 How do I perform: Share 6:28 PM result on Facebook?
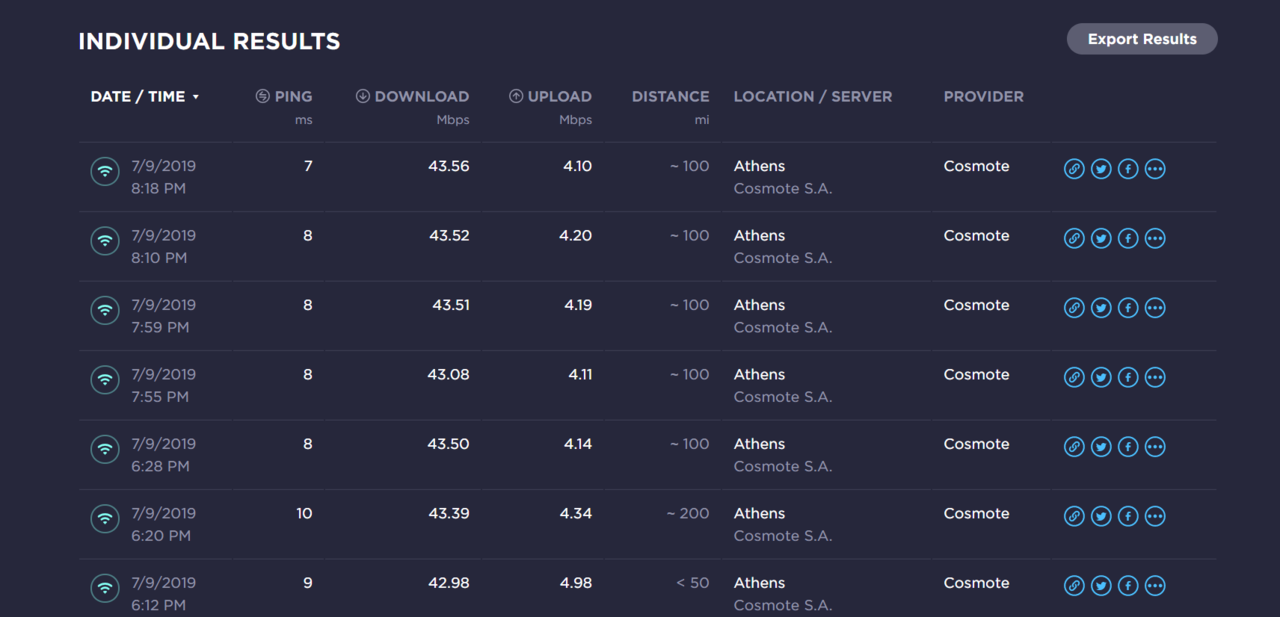pos(1128,447)
